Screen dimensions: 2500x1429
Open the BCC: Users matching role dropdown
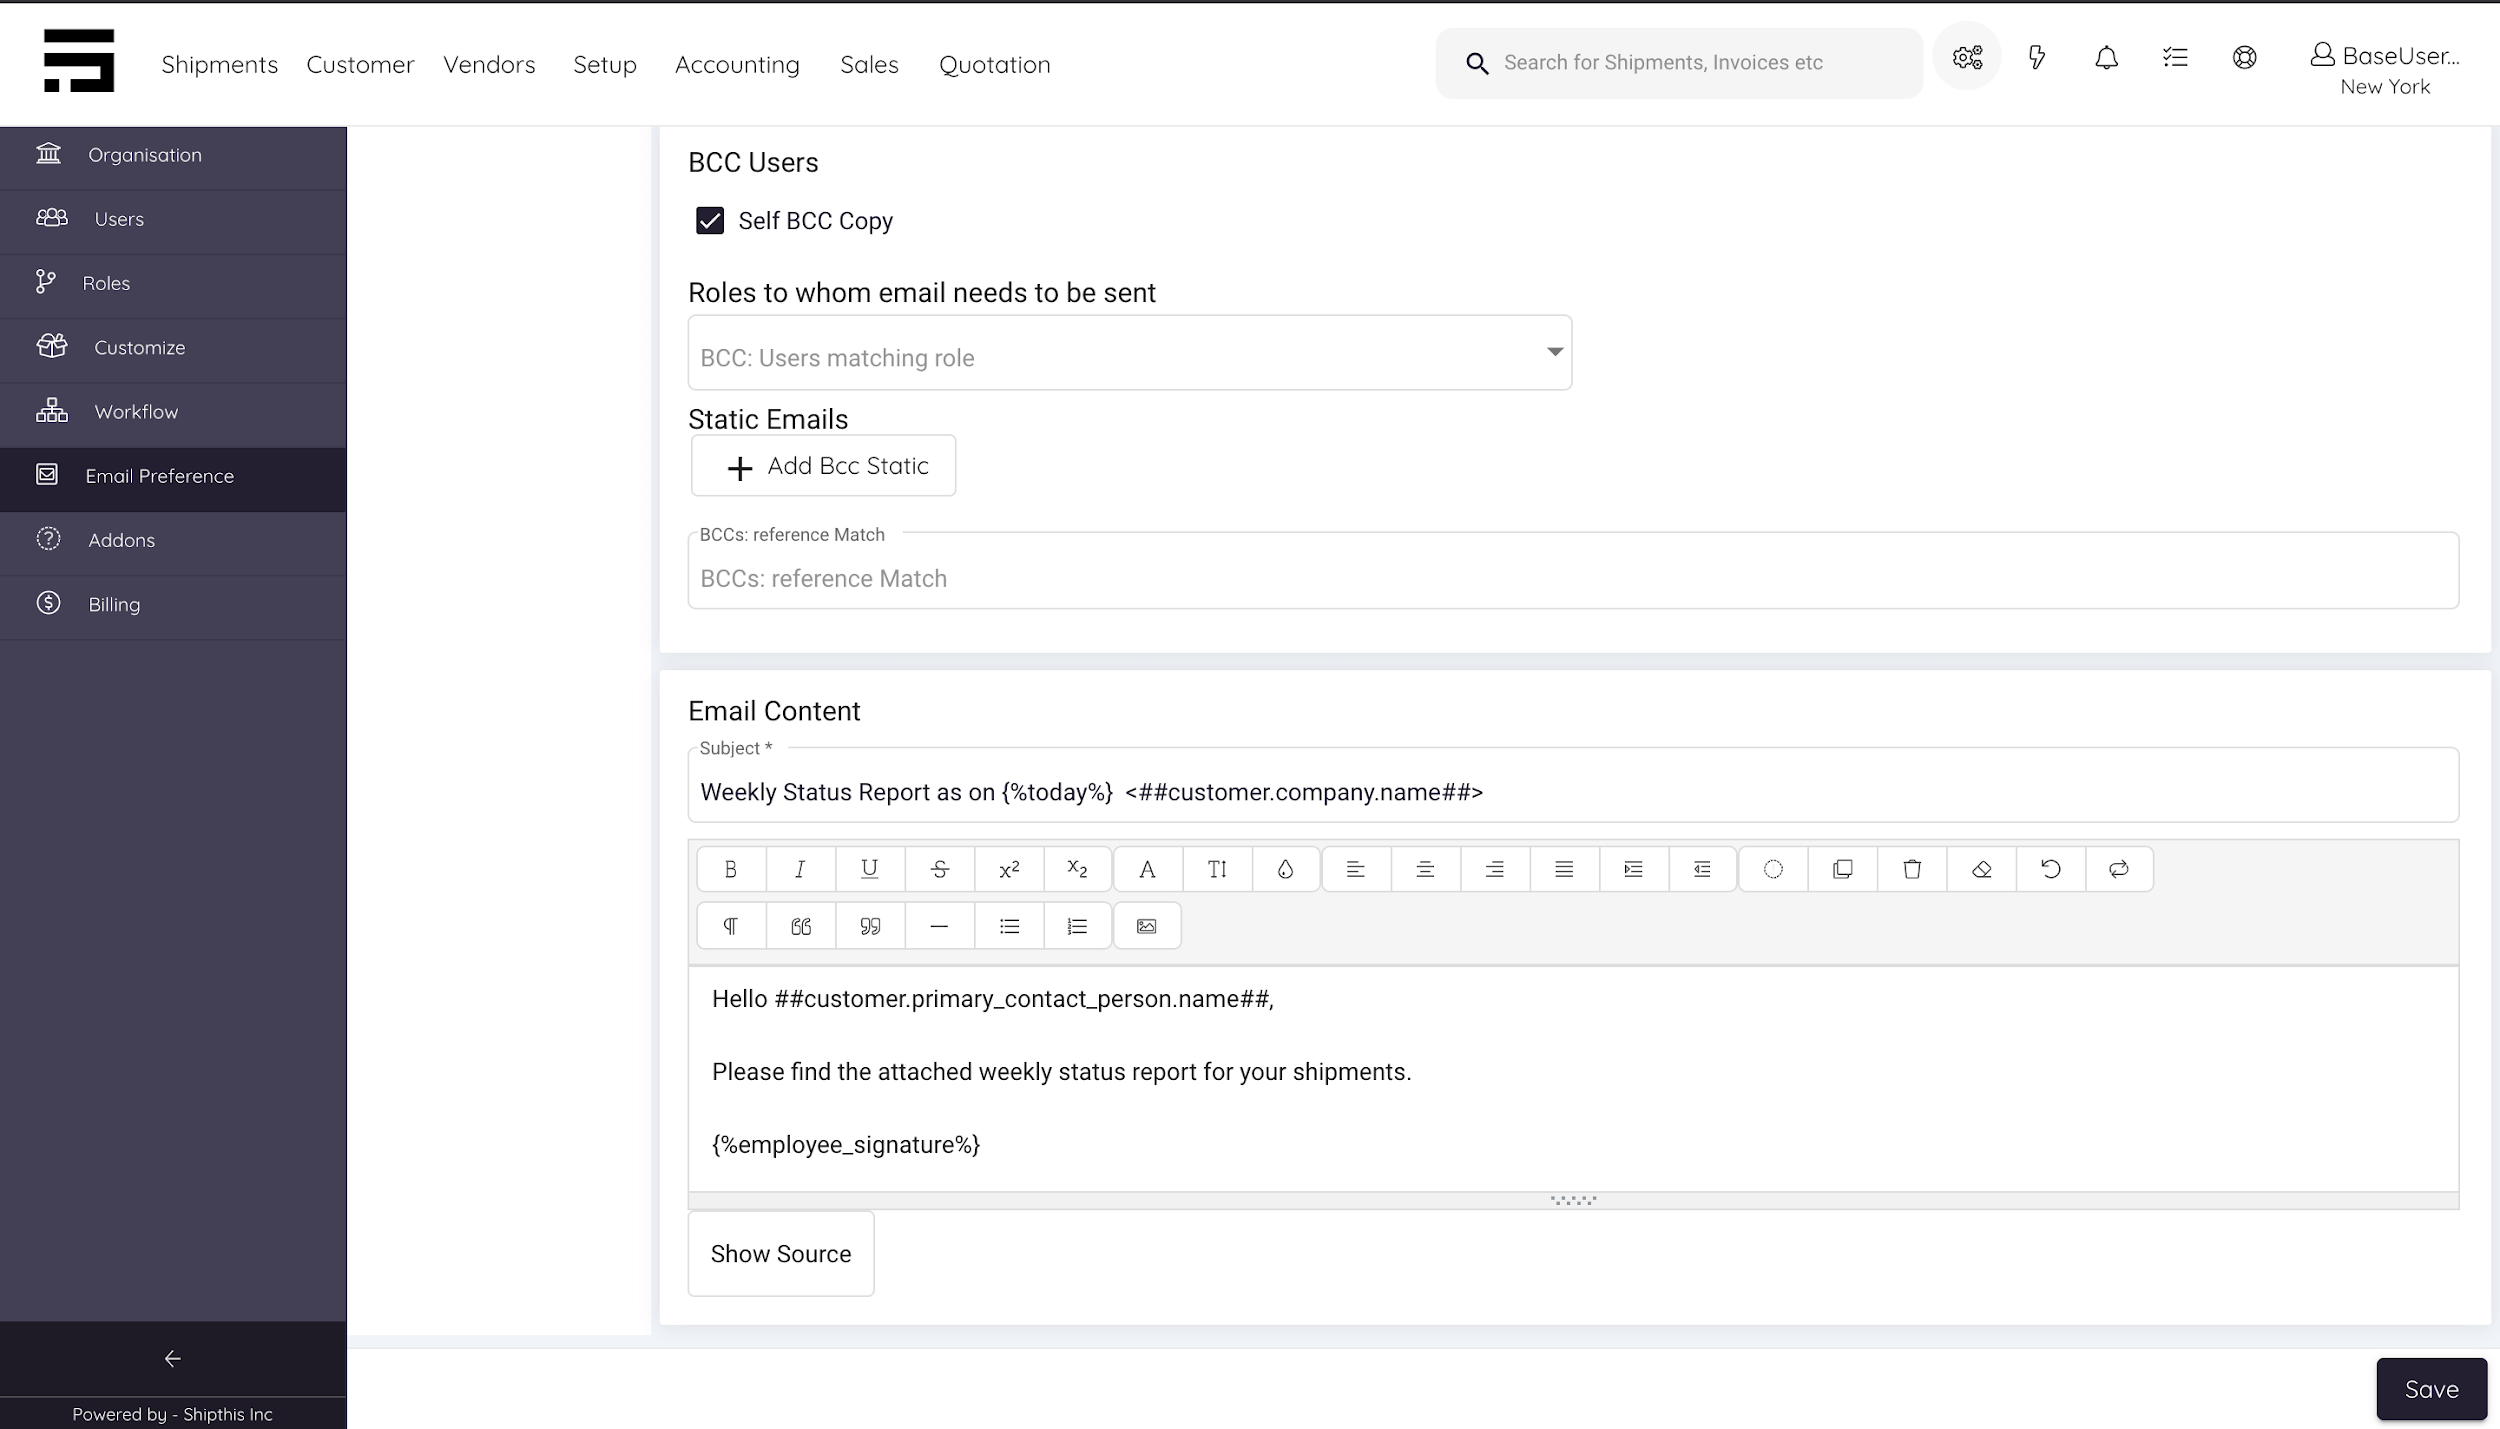[1553, 352]
